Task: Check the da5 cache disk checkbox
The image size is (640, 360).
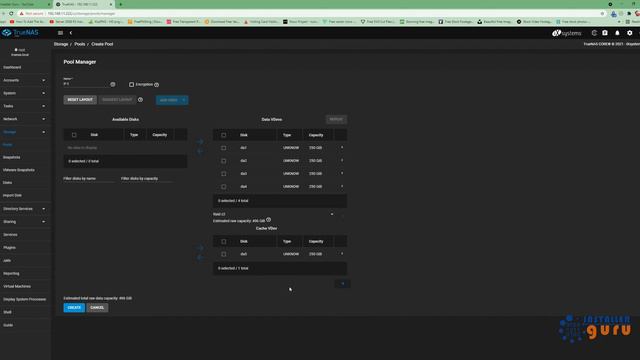Action: pyautogui.click(x=223, y=254)
